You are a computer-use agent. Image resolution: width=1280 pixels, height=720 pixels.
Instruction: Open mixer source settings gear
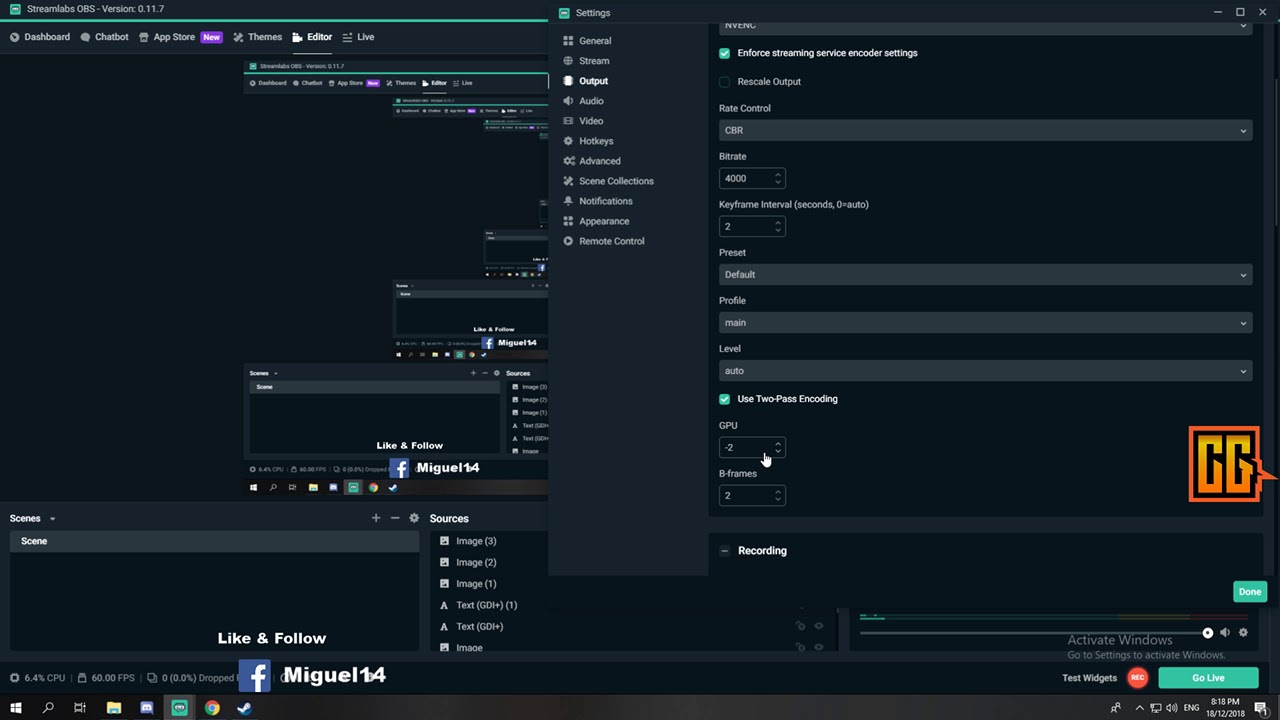point(1243,633)
